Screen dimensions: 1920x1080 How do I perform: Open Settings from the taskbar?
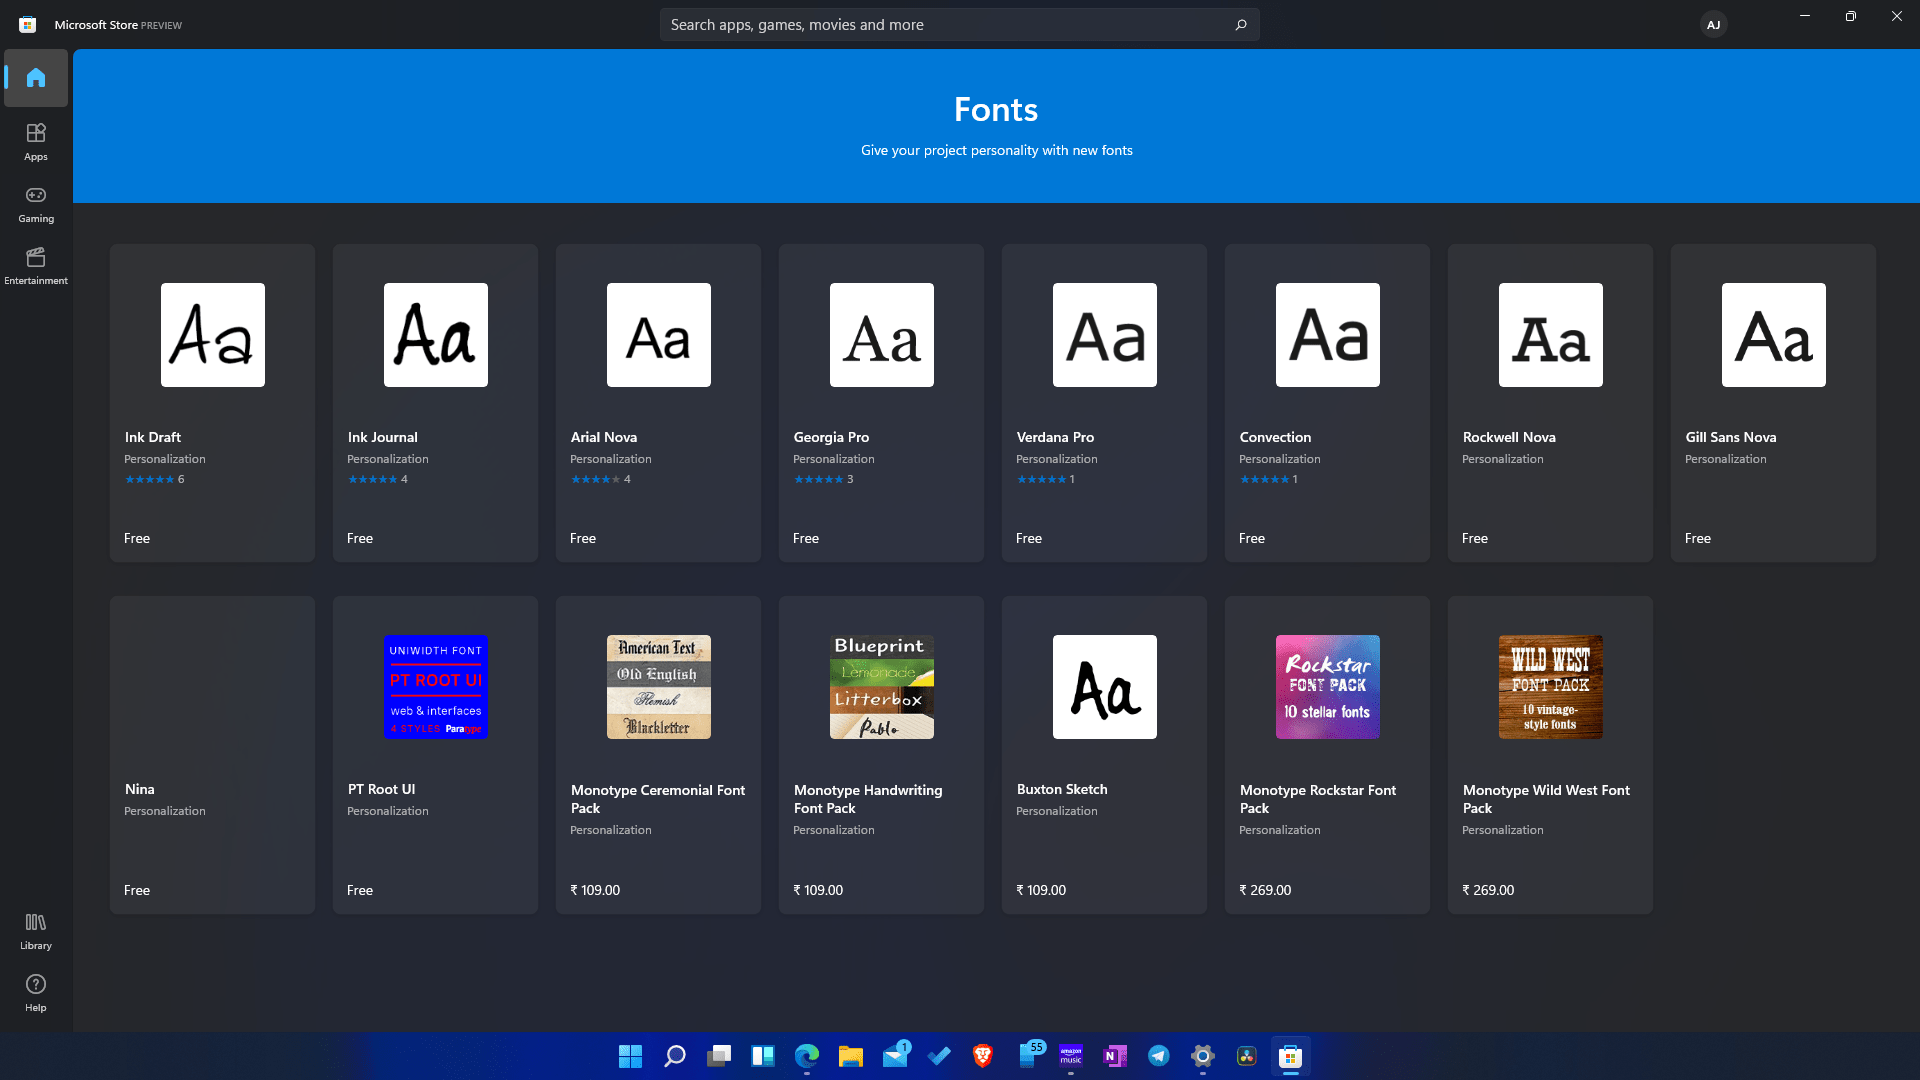pos(1202,1056)
